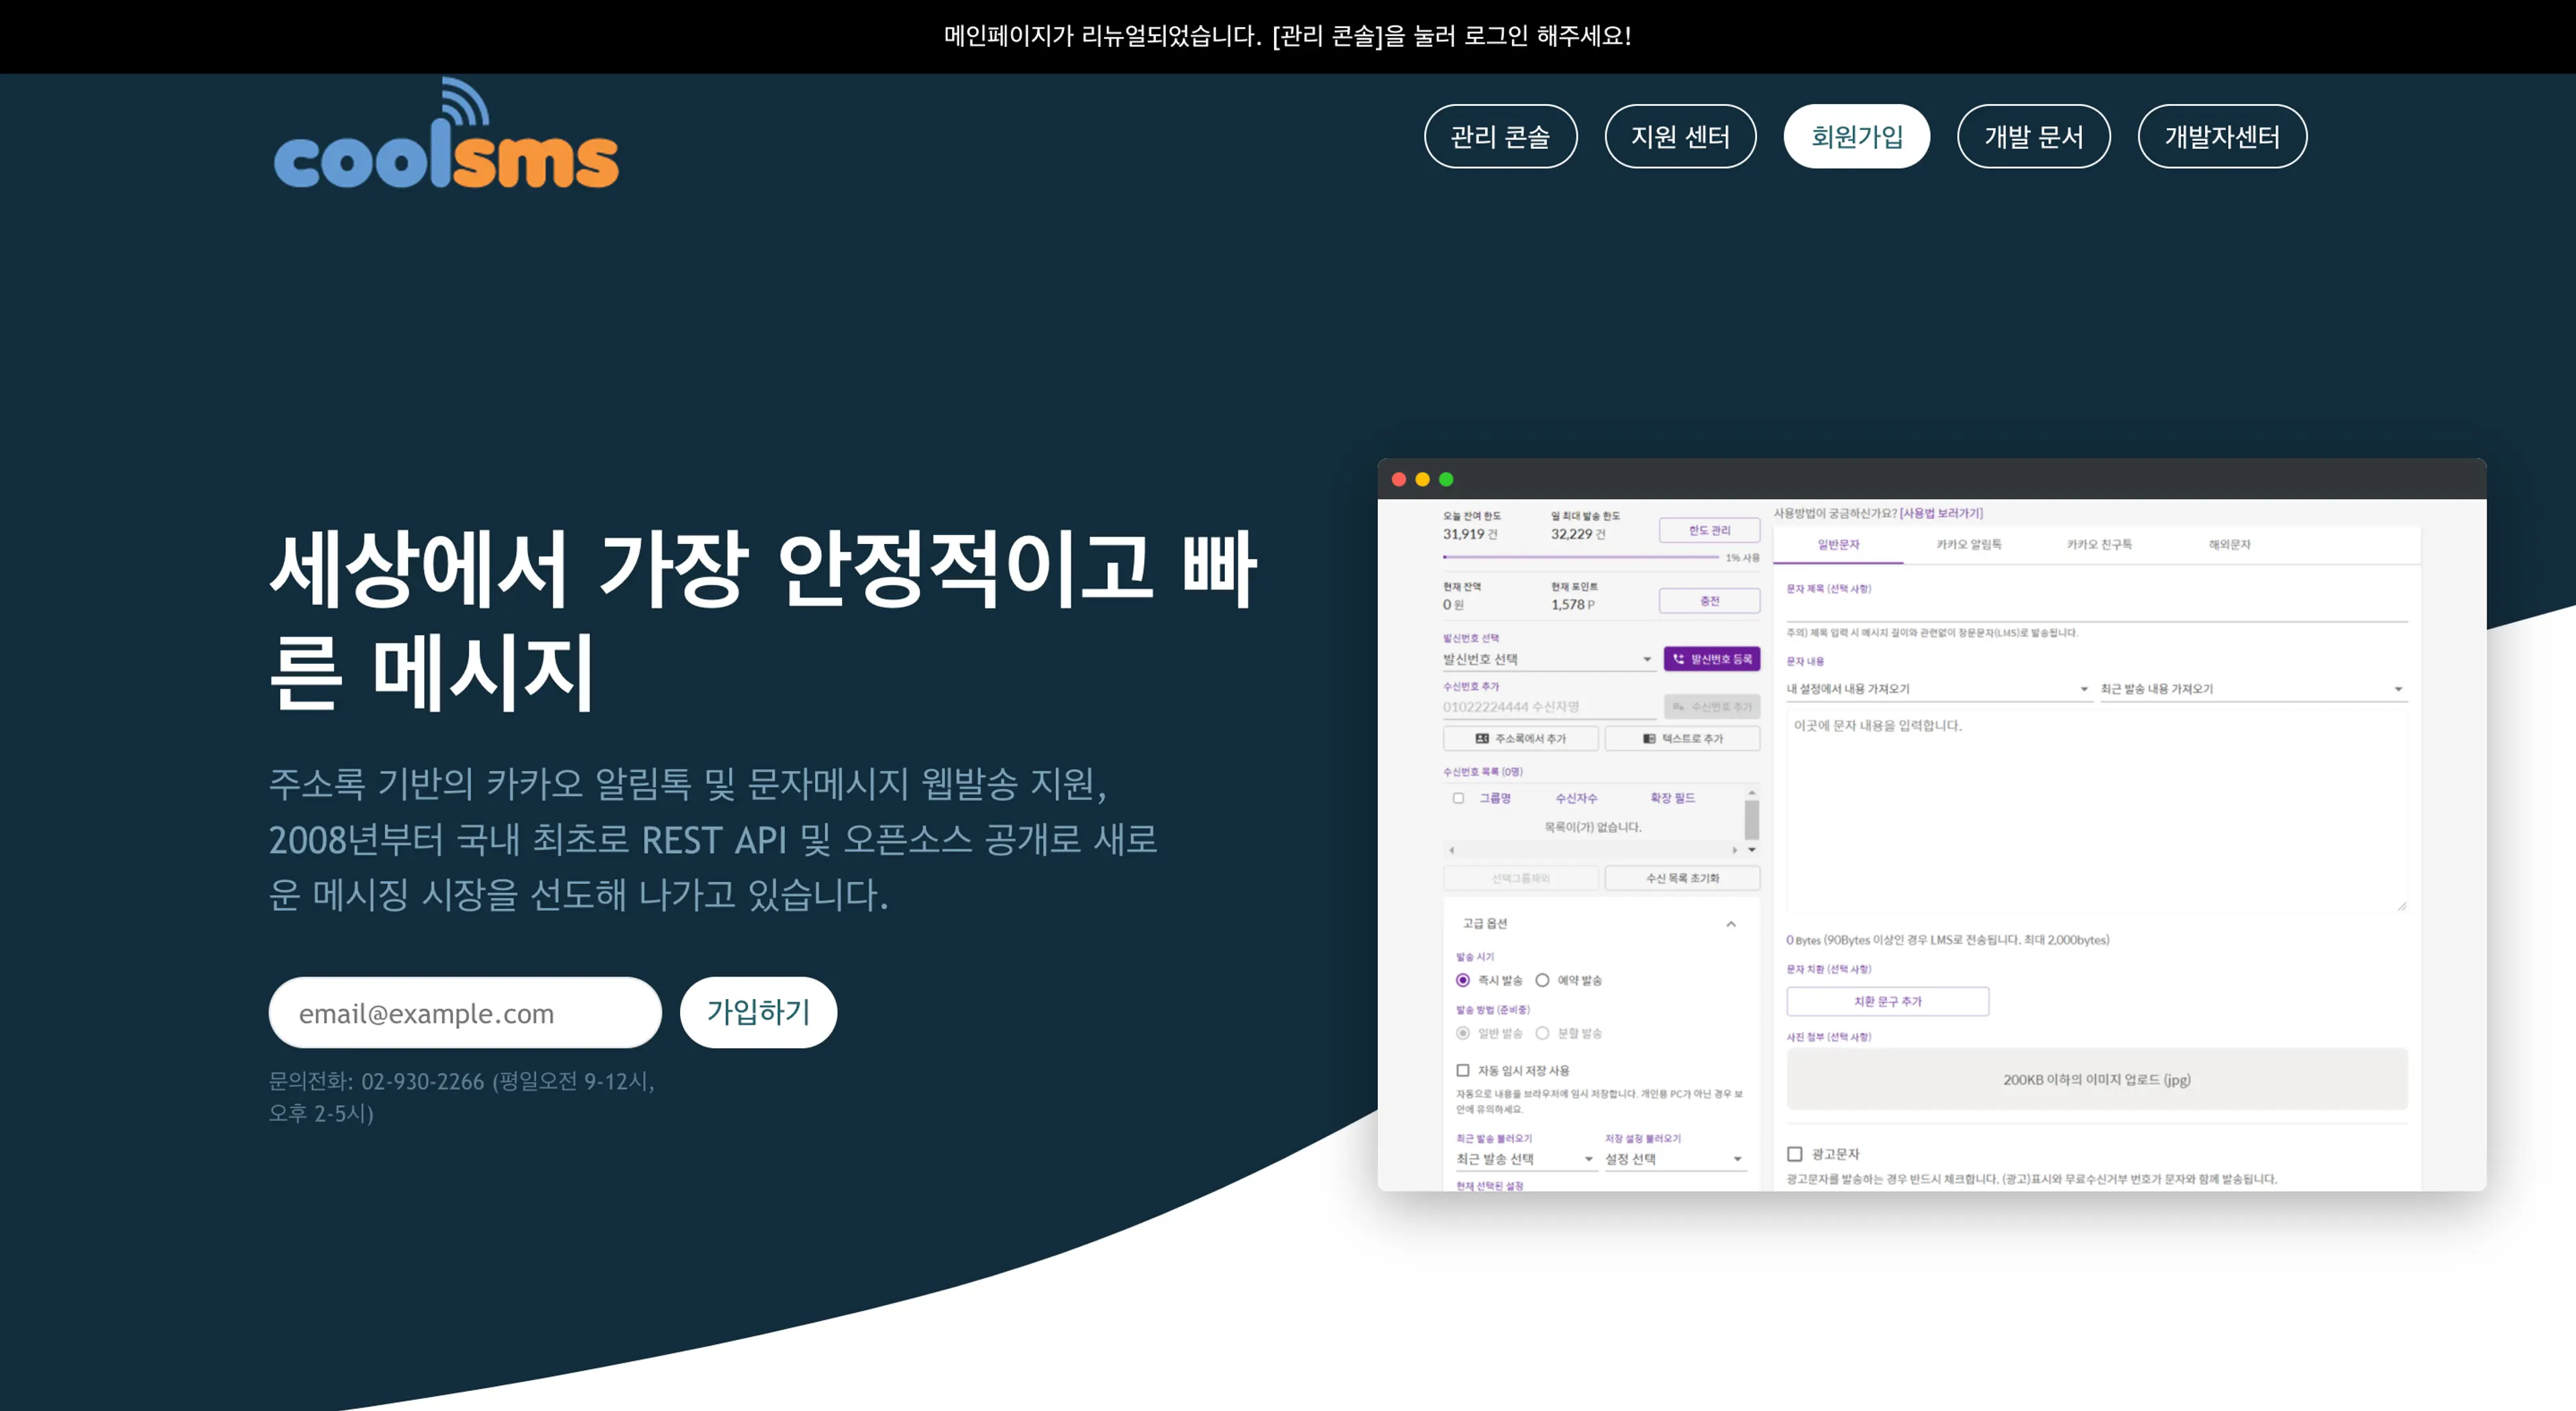Image resolution: width=2576 pixels, height=1411 pixels.
Task: Tick the select-all checkbox beside 그룹명
Action: click(1458, 798)
